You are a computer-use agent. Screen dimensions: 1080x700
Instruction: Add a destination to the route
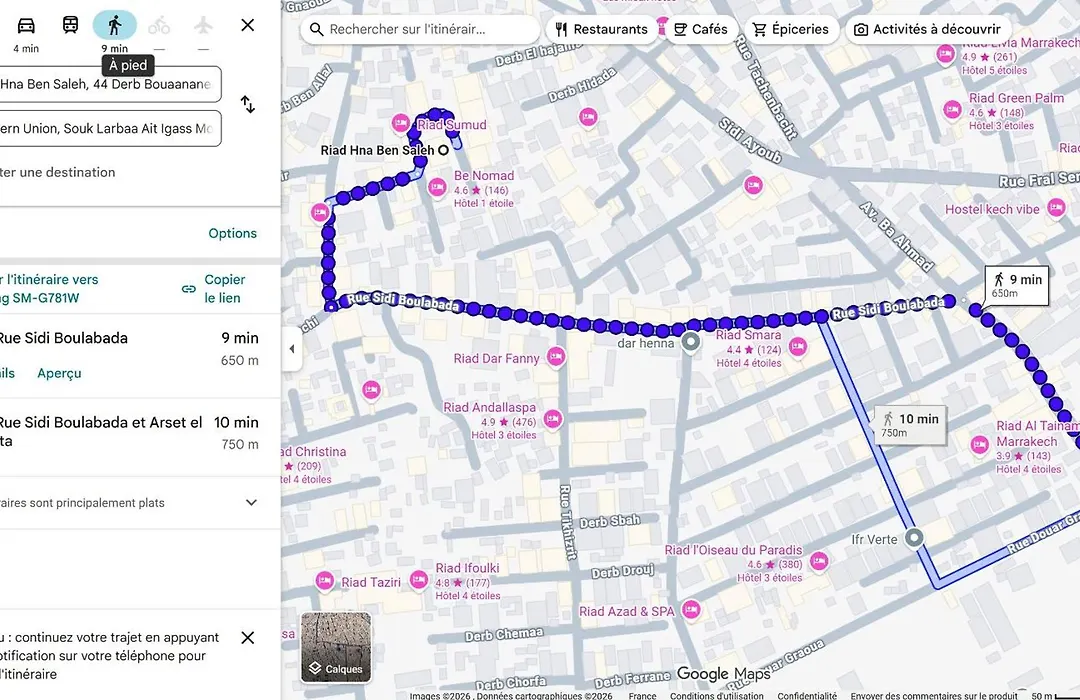(58, 172)
